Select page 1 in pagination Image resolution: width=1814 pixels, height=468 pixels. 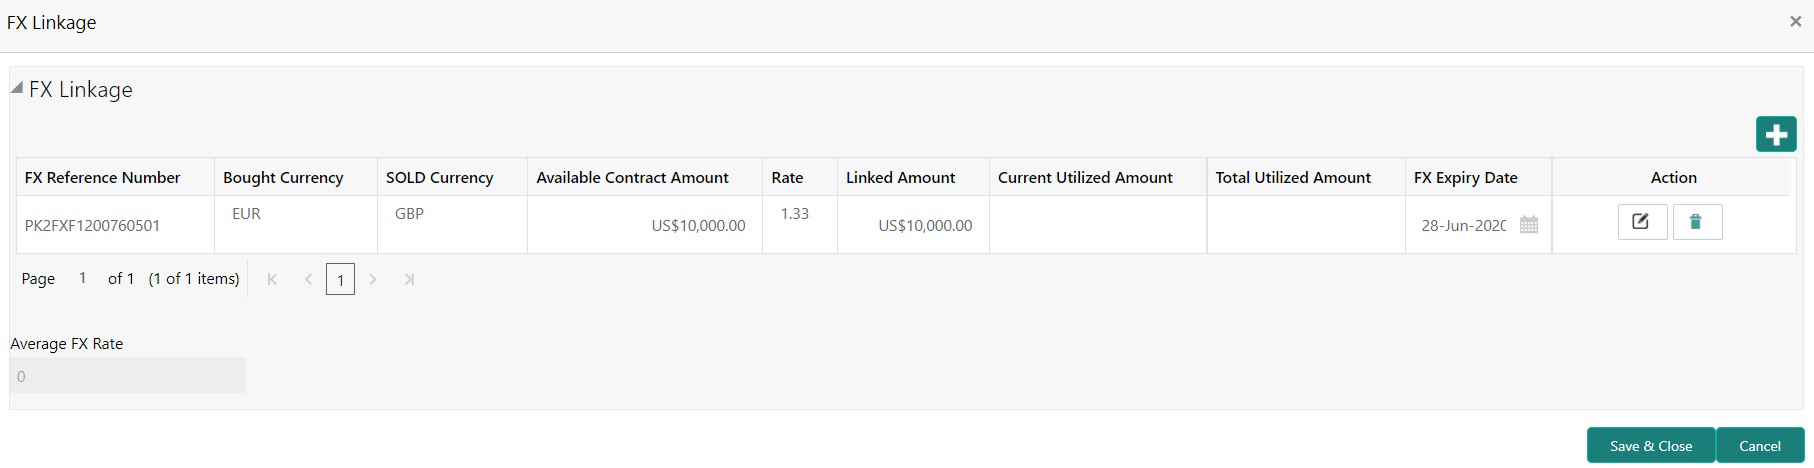pyautogui.click(x=340, y=280)
